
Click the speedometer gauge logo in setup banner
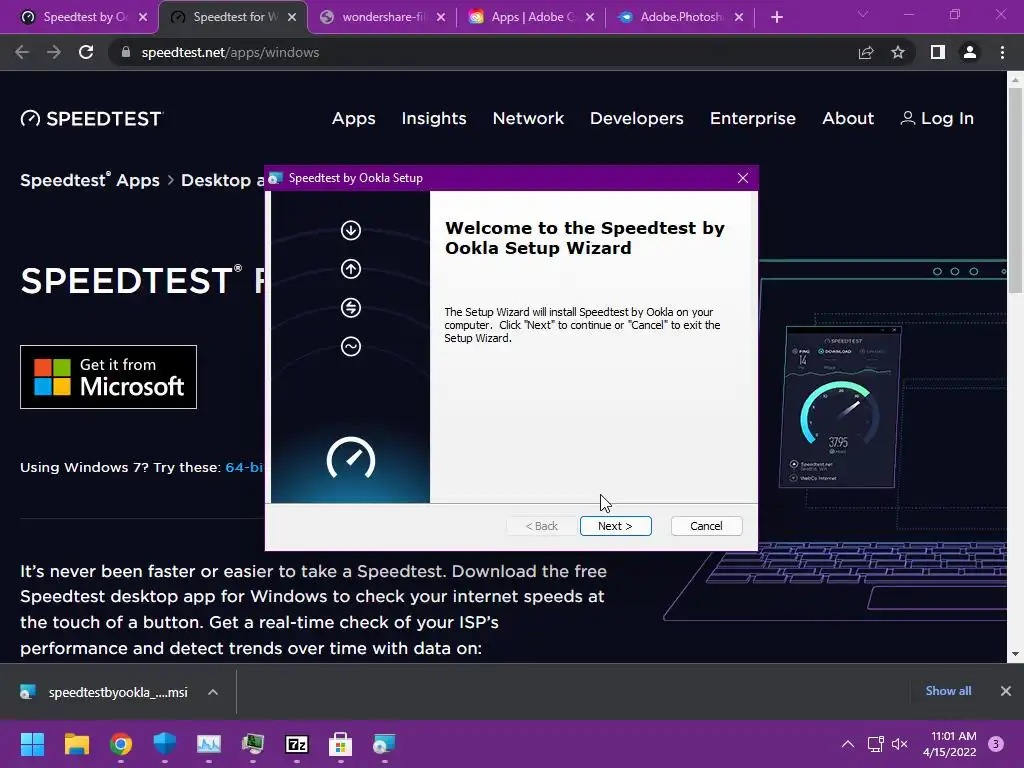[x=351, y=458]
